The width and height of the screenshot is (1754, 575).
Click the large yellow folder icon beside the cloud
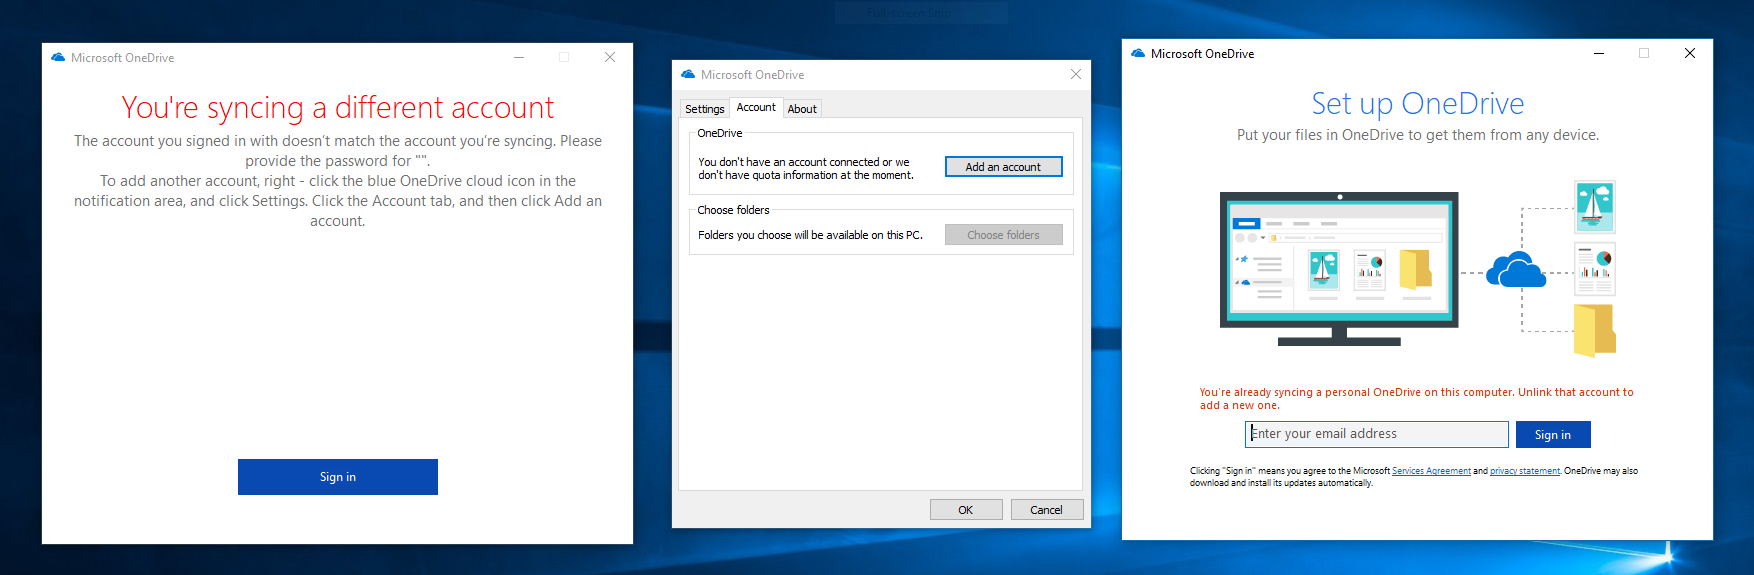(1595, 330)
